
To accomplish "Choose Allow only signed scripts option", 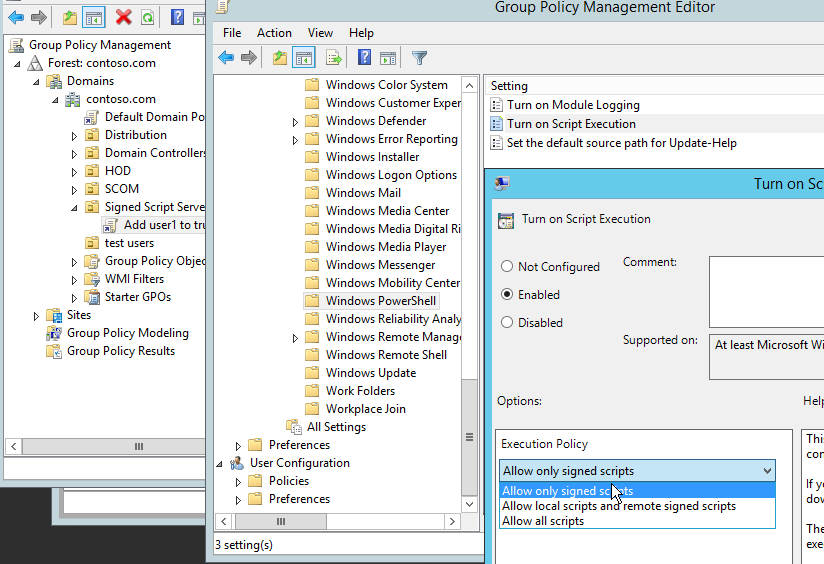I will point(637,491).
